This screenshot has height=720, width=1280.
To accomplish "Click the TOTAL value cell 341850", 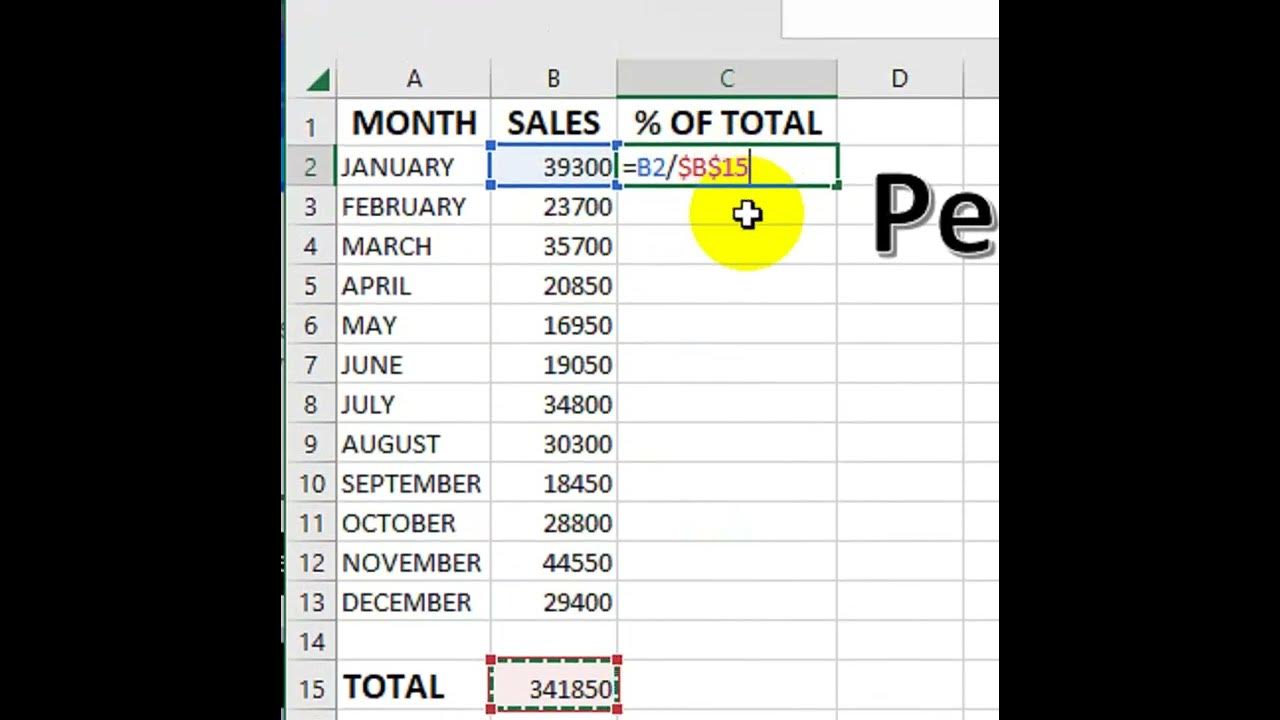I will pyautogui.click(x=554, y=688).
